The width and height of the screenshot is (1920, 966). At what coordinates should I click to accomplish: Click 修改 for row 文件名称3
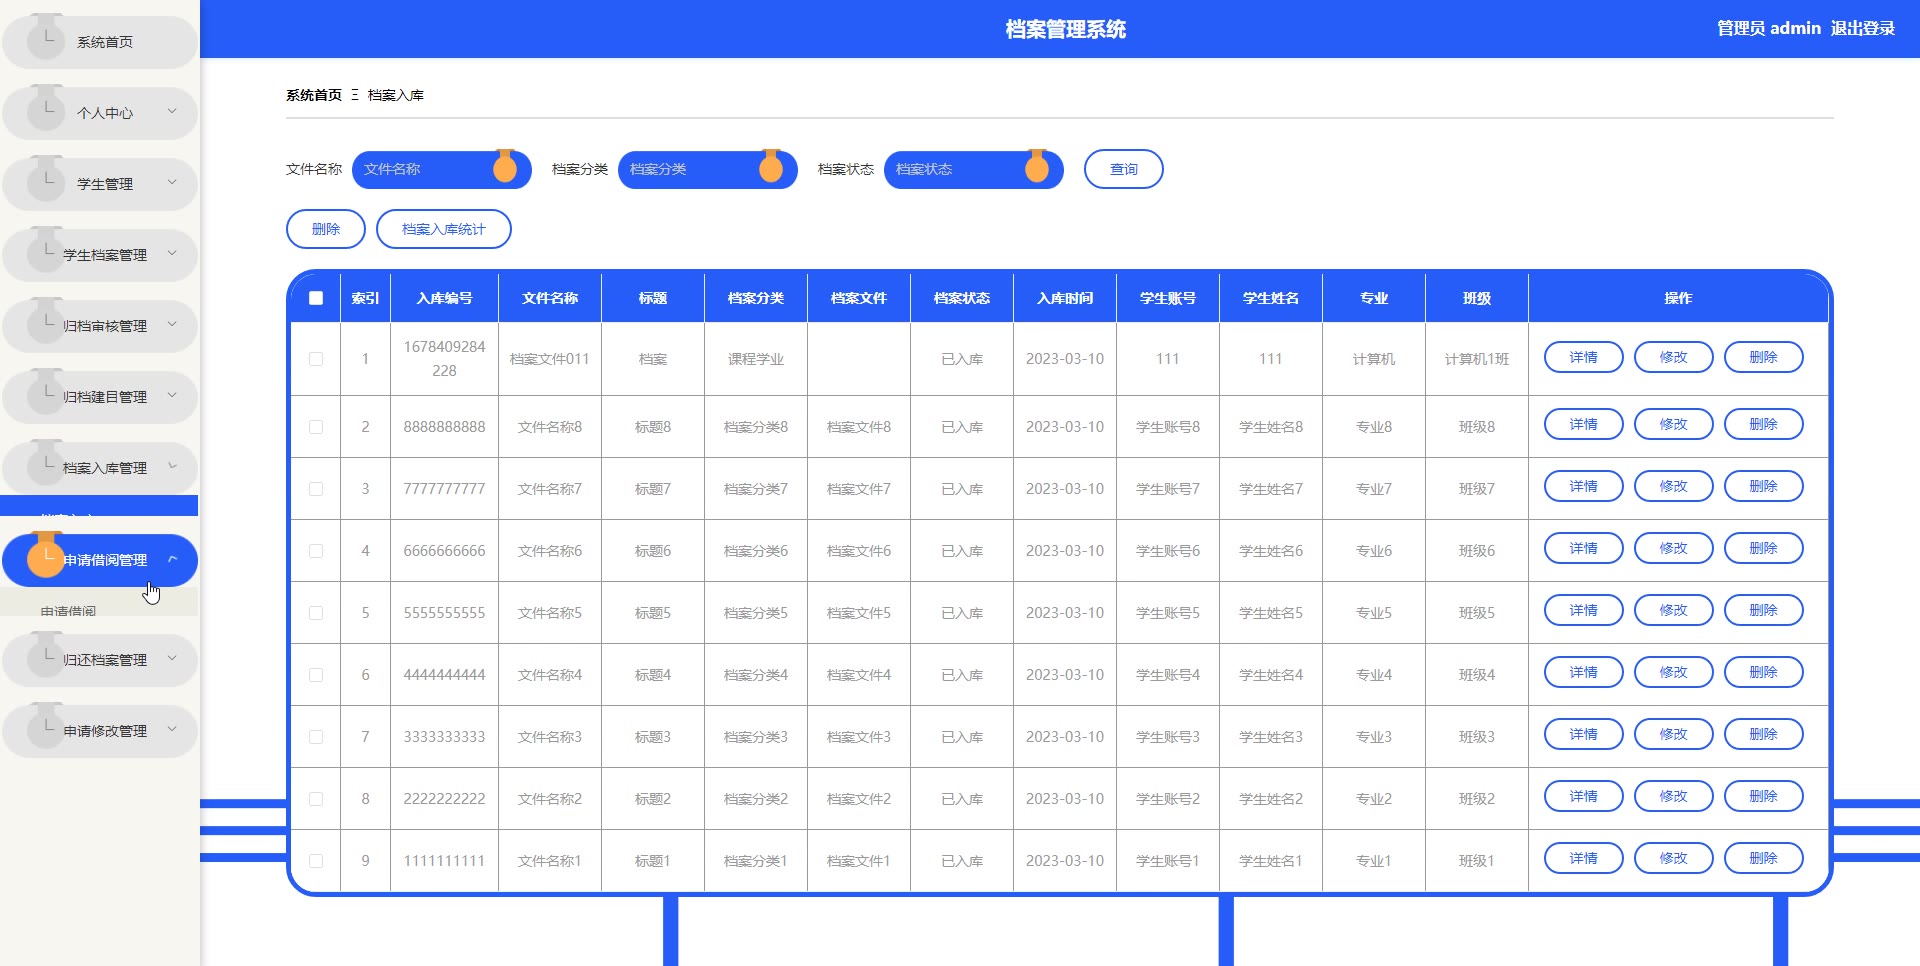[1674, 734]
